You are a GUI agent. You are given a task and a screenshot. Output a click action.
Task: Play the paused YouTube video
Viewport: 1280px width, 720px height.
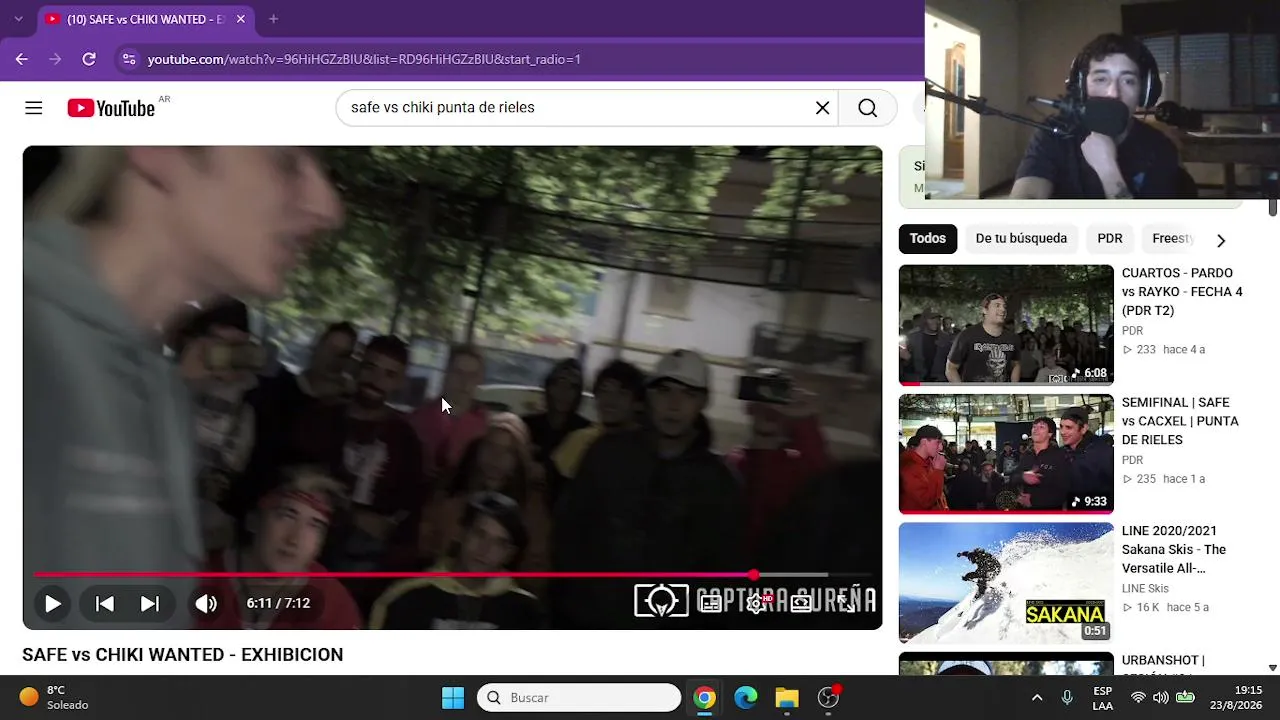[53, 603]
